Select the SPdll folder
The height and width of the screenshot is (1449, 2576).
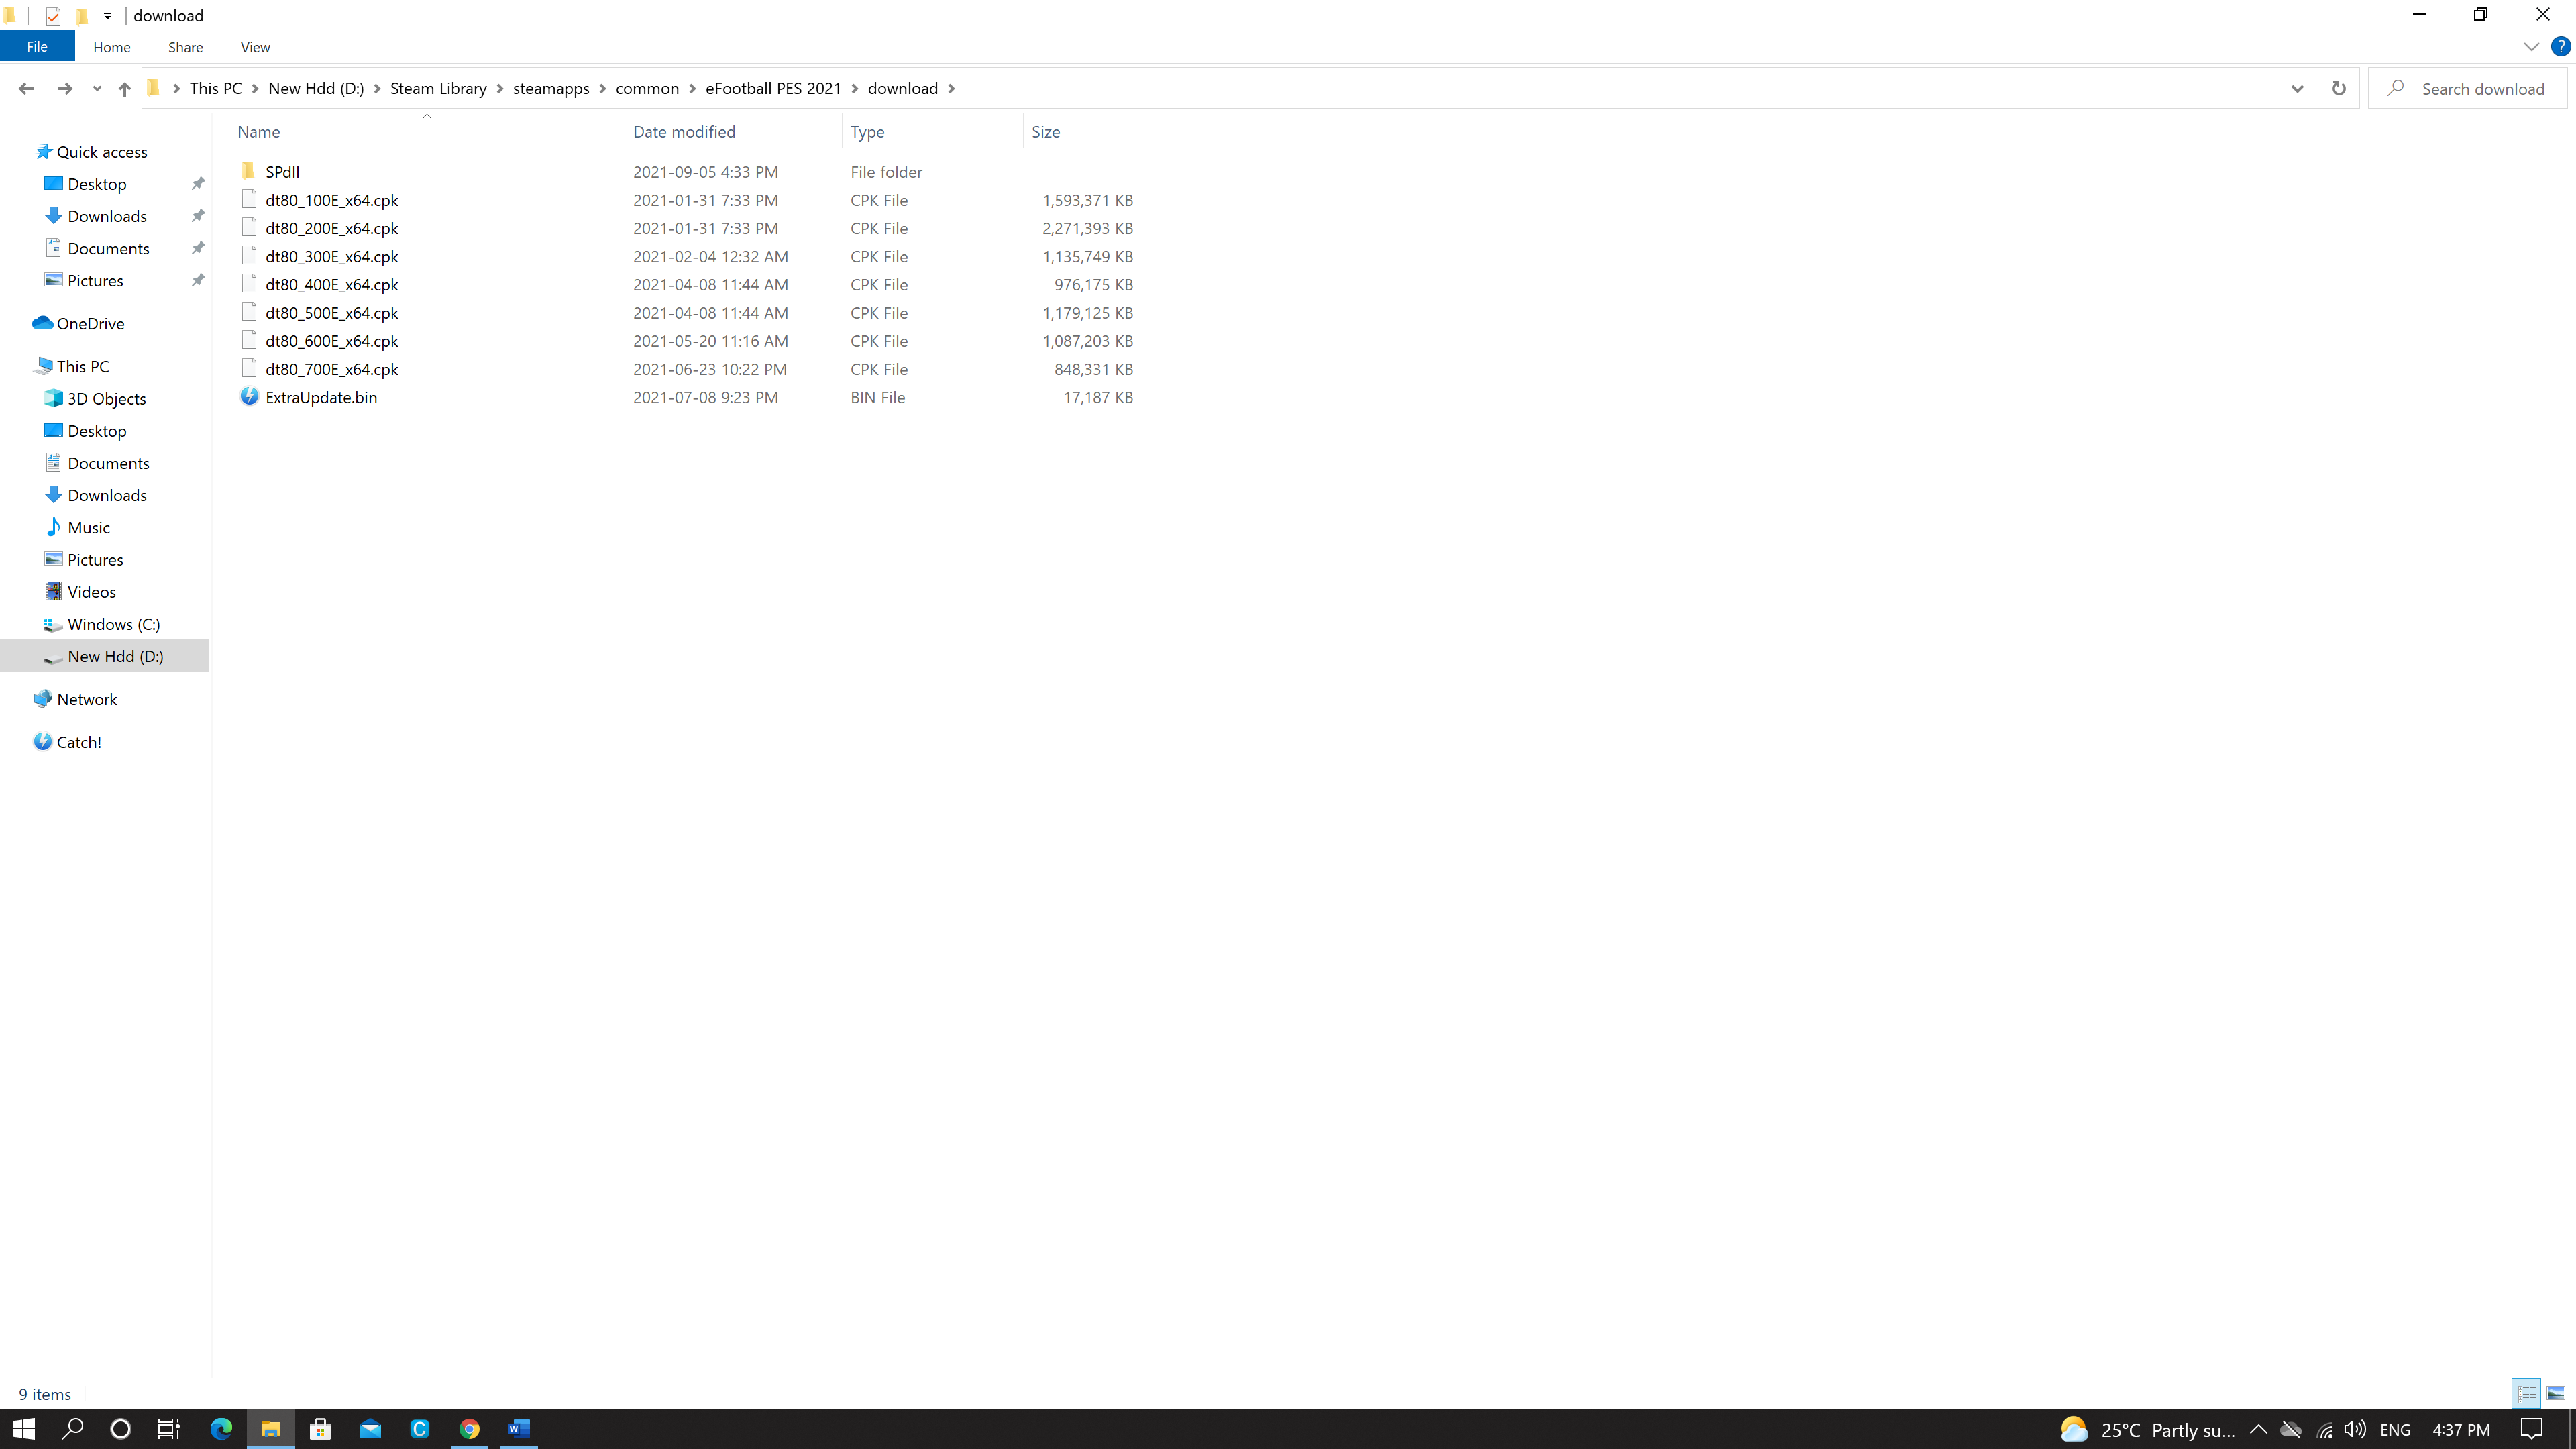[x=282, y=172]
